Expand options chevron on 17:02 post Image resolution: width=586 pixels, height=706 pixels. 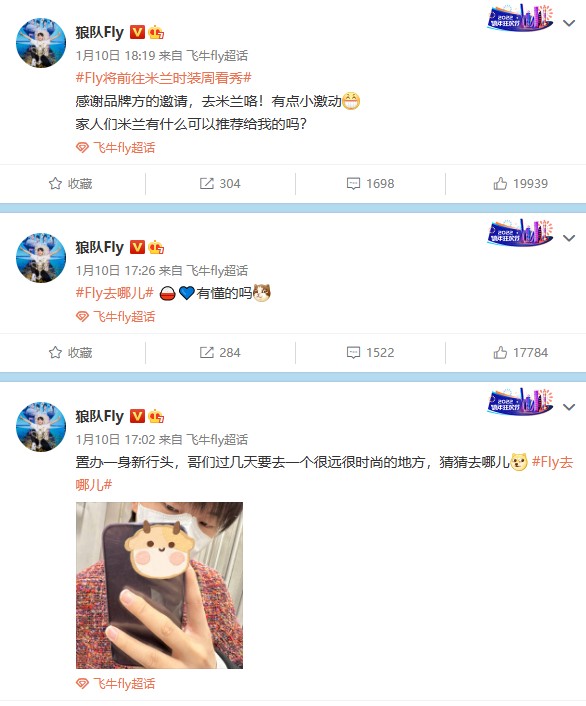pyautogui.click(x=569, y=407)
